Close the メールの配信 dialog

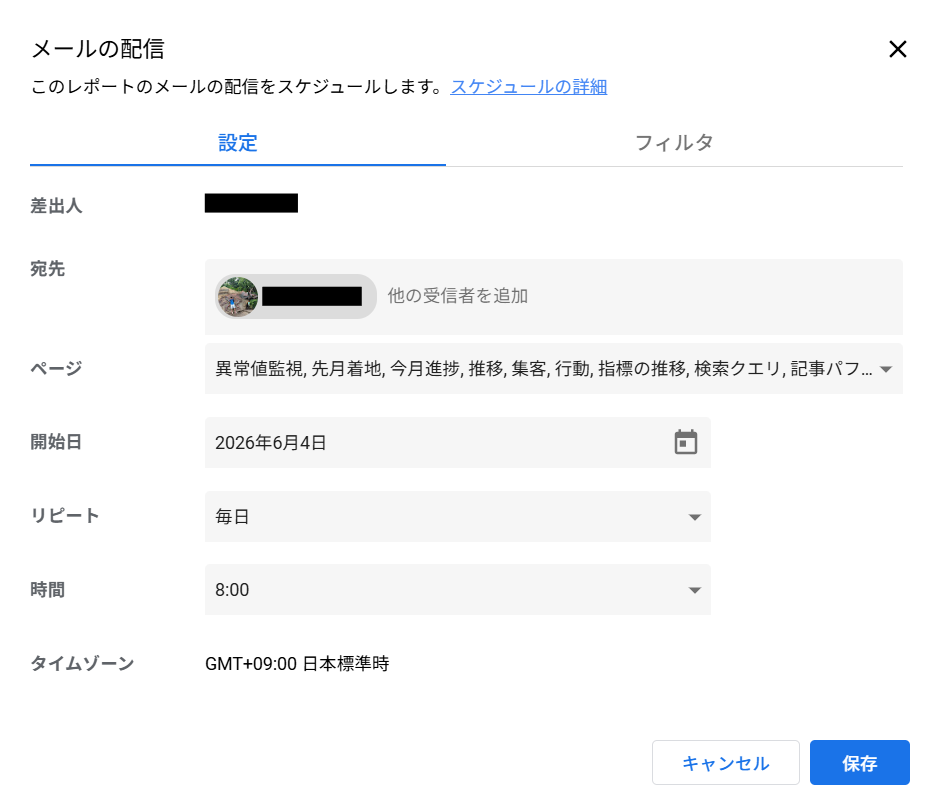click(x=898, y=49)
